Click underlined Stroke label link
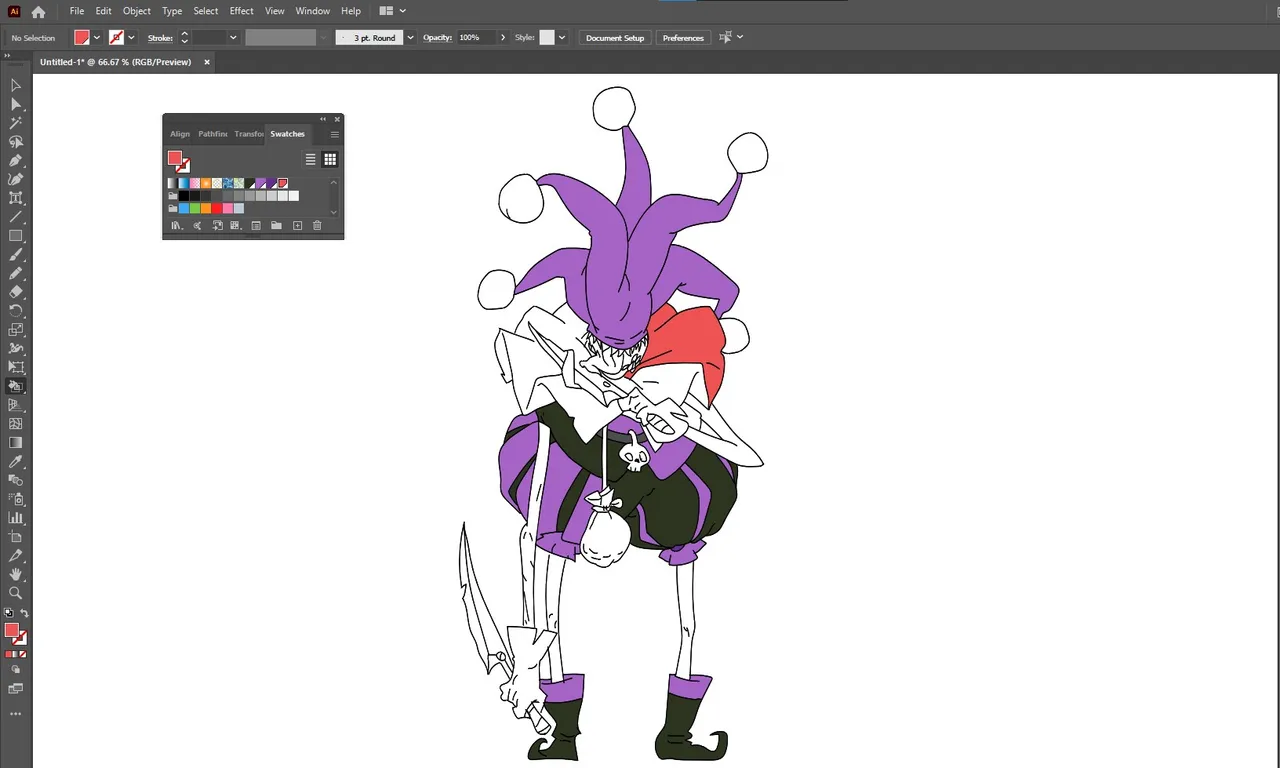 coord(160,38)
